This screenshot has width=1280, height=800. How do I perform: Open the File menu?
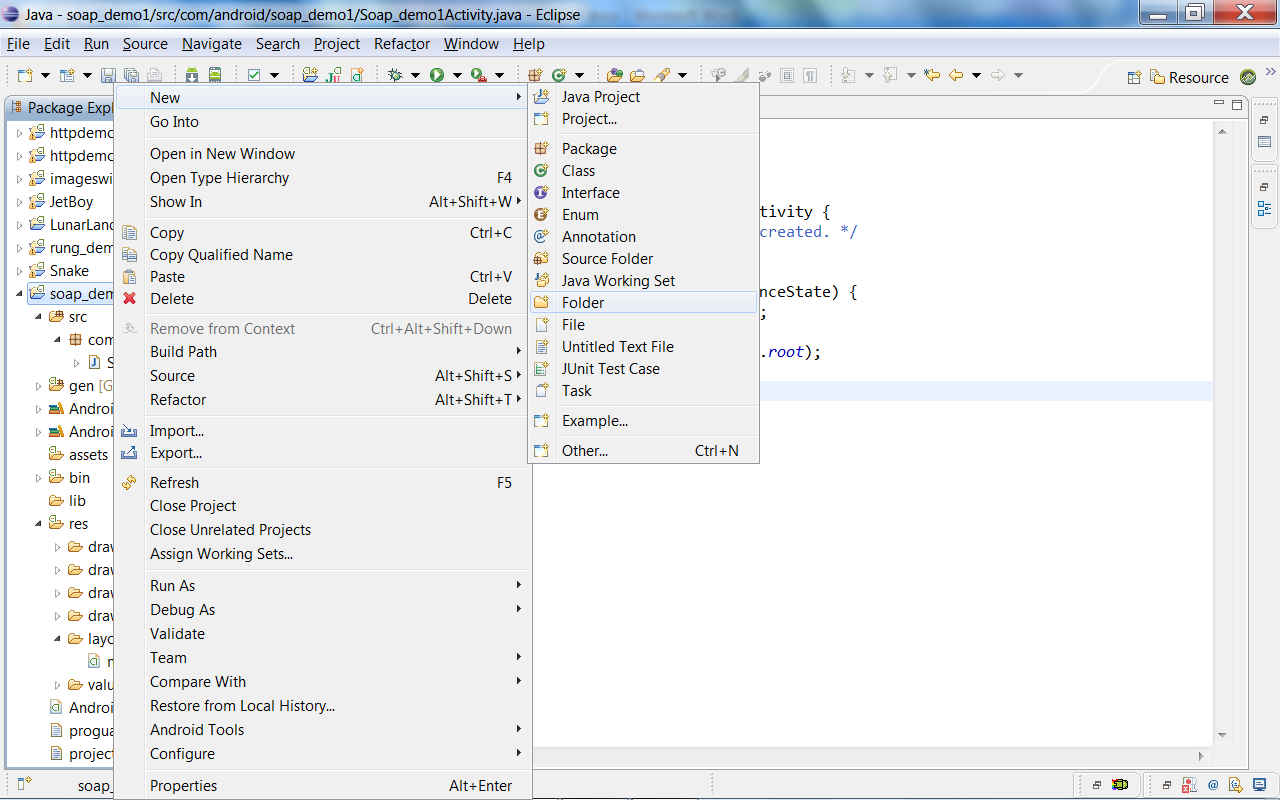click(x=18, y=44)
